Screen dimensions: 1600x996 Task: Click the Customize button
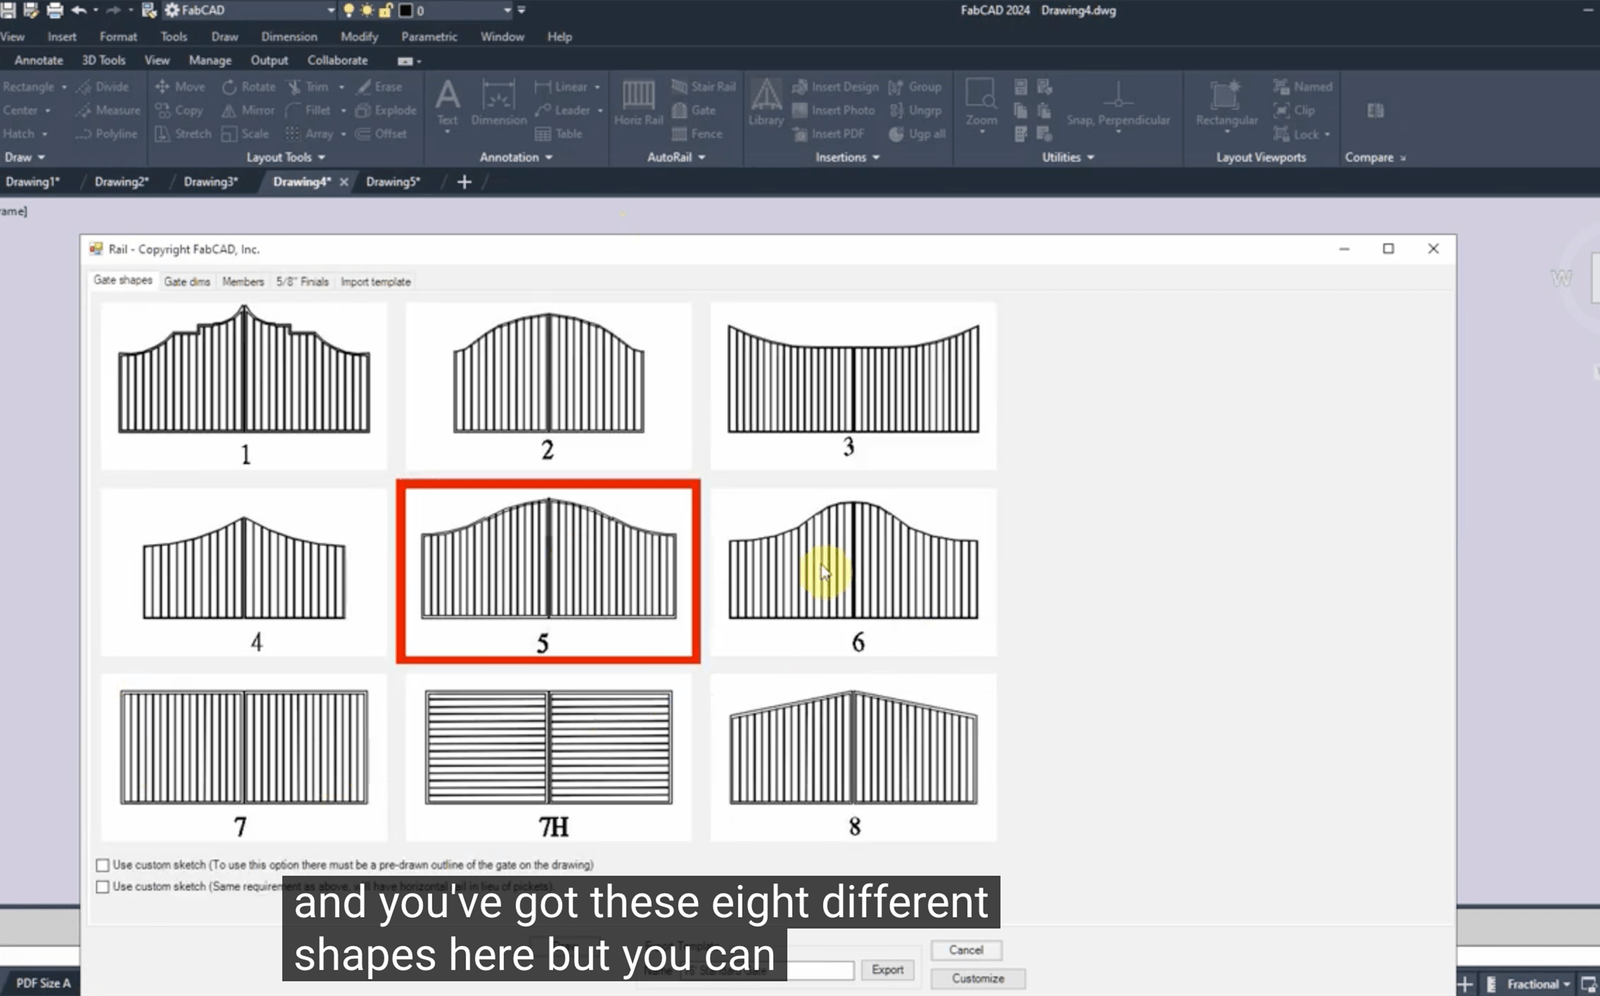[x=977, y=979]
